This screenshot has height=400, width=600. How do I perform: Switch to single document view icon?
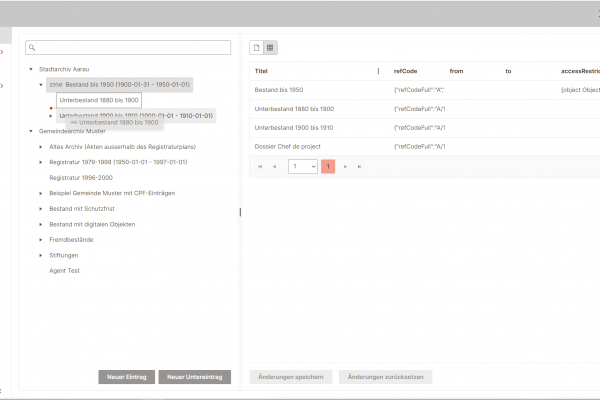256,48
